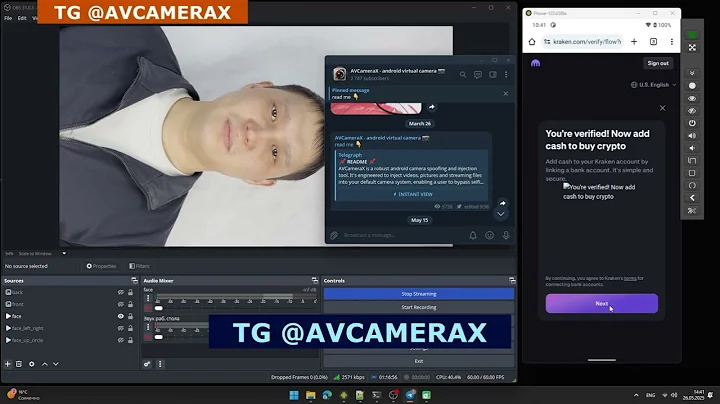Click Start Recording in Controls
This screenshot has height=404, width=720.
pos(419,307)
